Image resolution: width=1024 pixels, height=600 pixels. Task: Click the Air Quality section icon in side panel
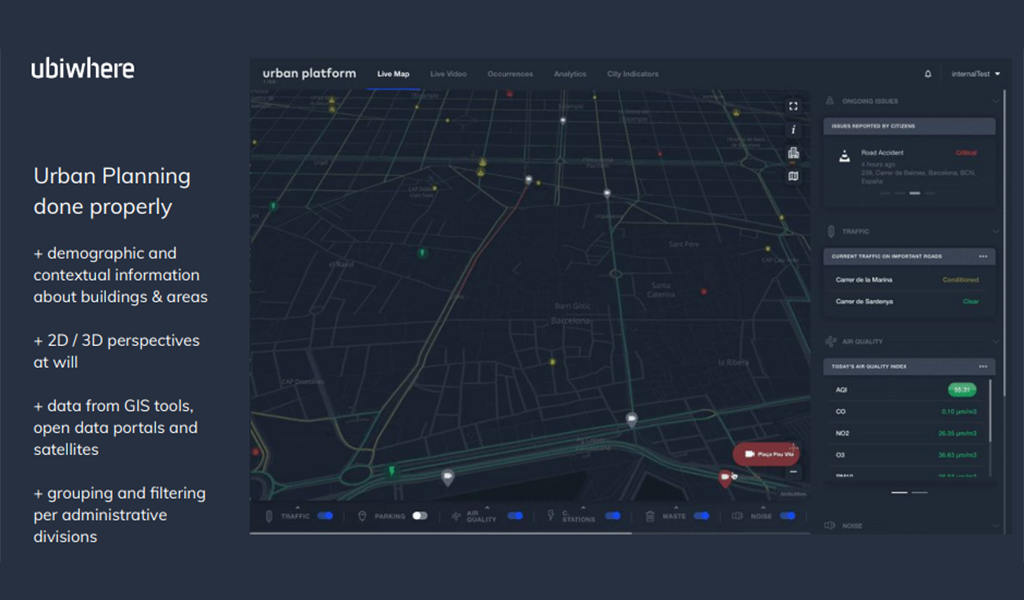point(831,341)
